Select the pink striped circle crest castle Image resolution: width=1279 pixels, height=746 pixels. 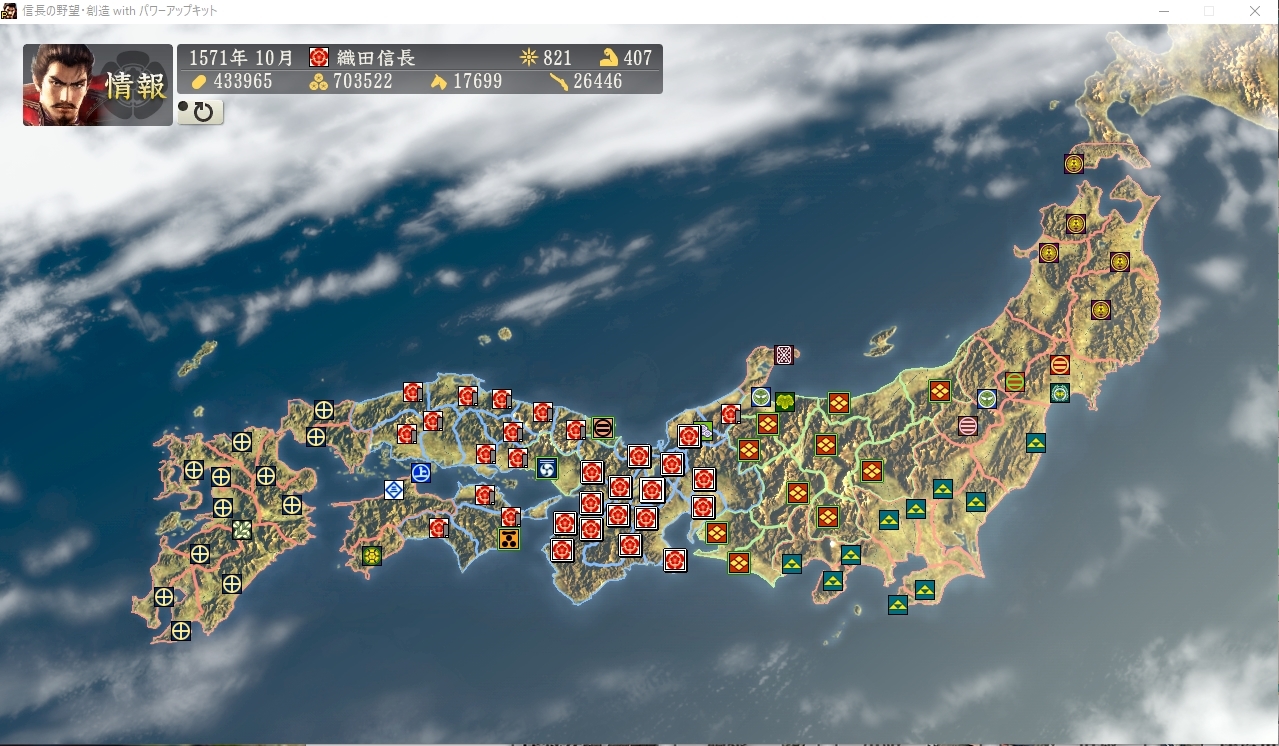[968, 425]
